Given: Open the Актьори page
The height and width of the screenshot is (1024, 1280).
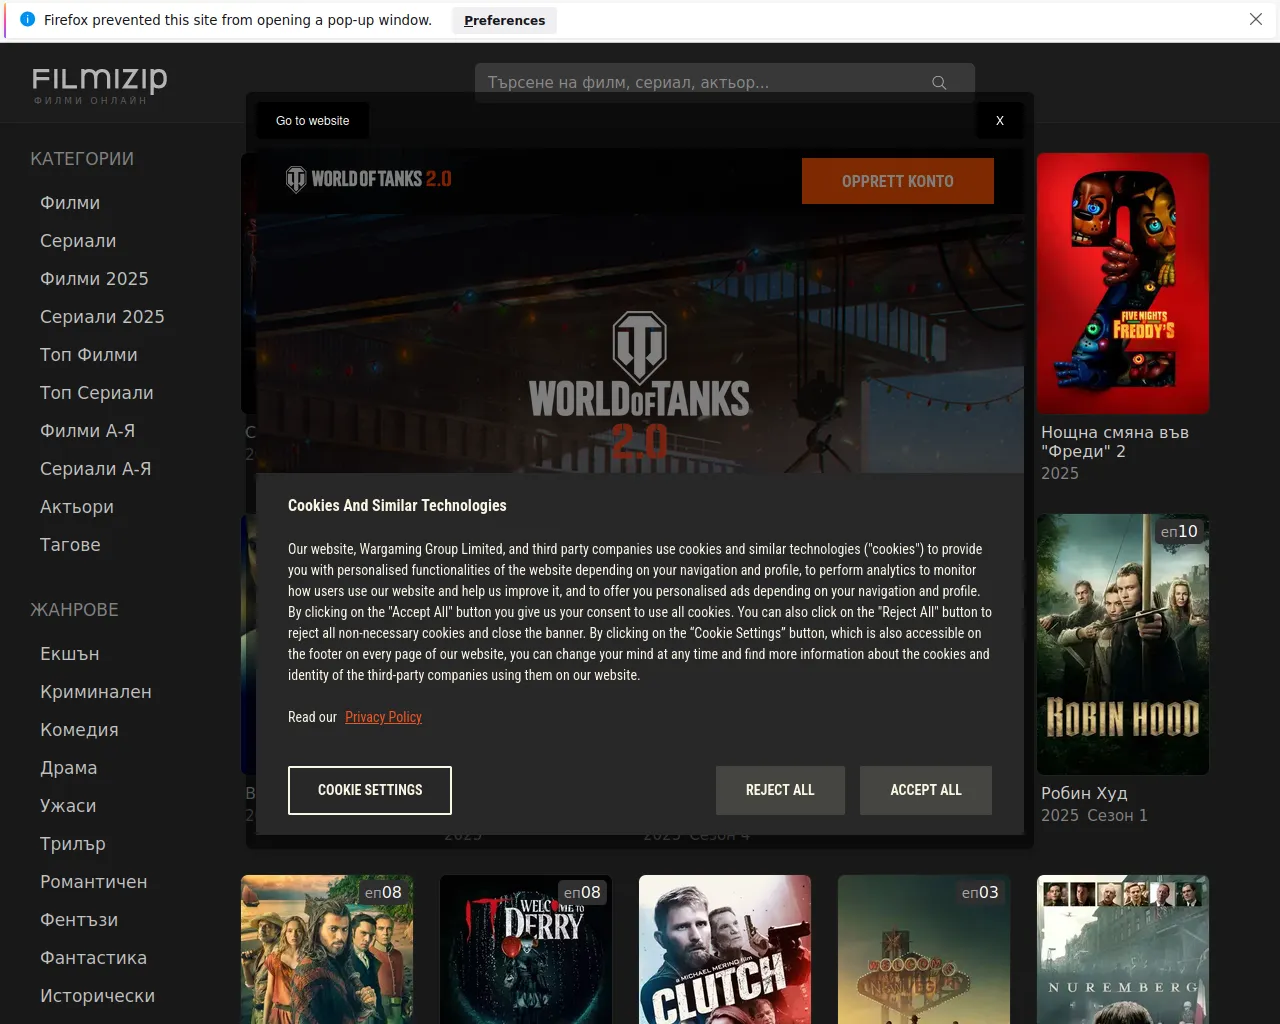Looking at the screenshot, I should click(77, 507).
